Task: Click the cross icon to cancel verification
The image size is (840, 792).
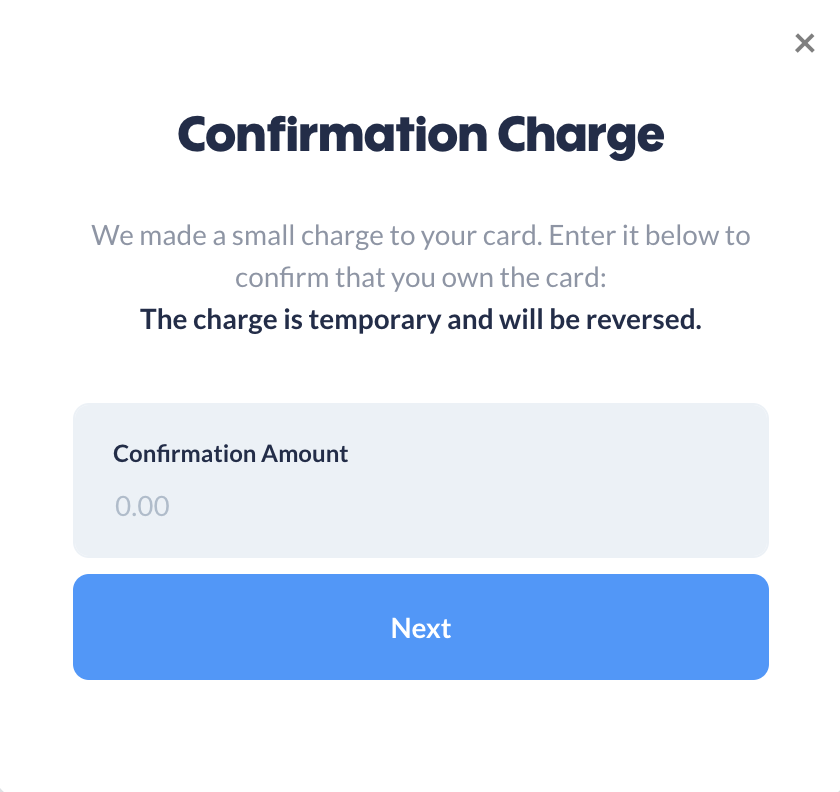Action: 805,43
